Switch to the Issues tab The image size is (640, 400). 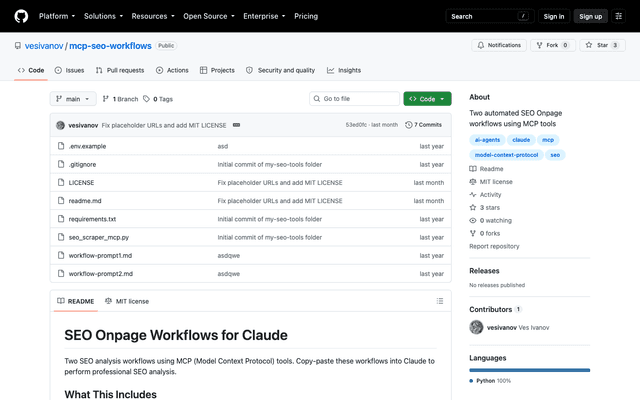[x=69, y=70]
